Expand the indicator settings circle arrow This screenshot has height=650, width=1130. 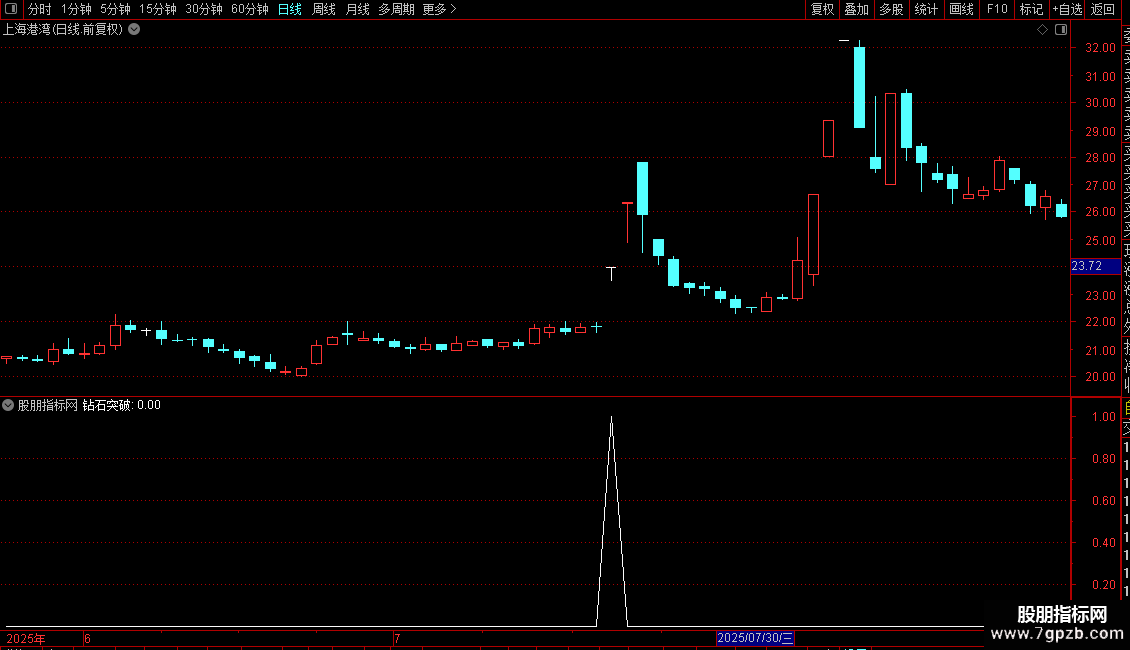[8, 405]
